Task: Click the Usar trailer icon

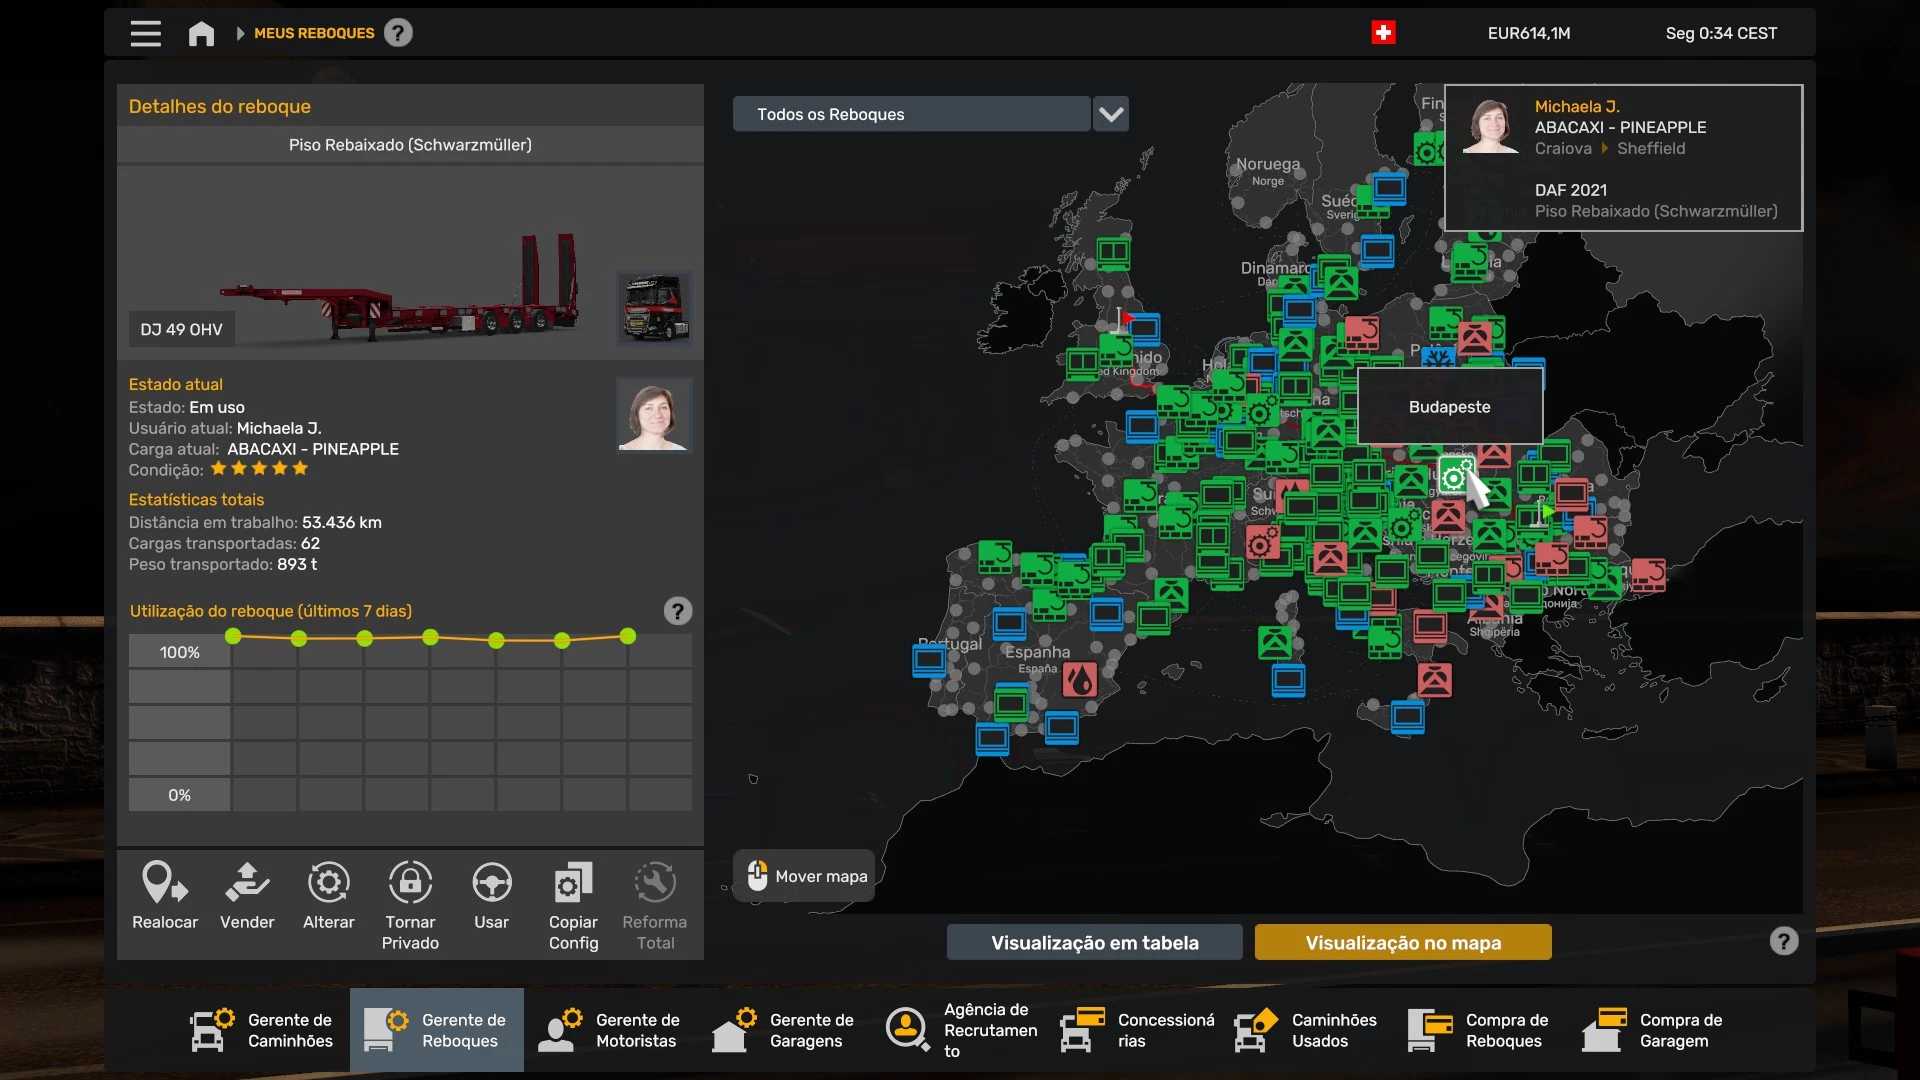Action: pos(491,884)
